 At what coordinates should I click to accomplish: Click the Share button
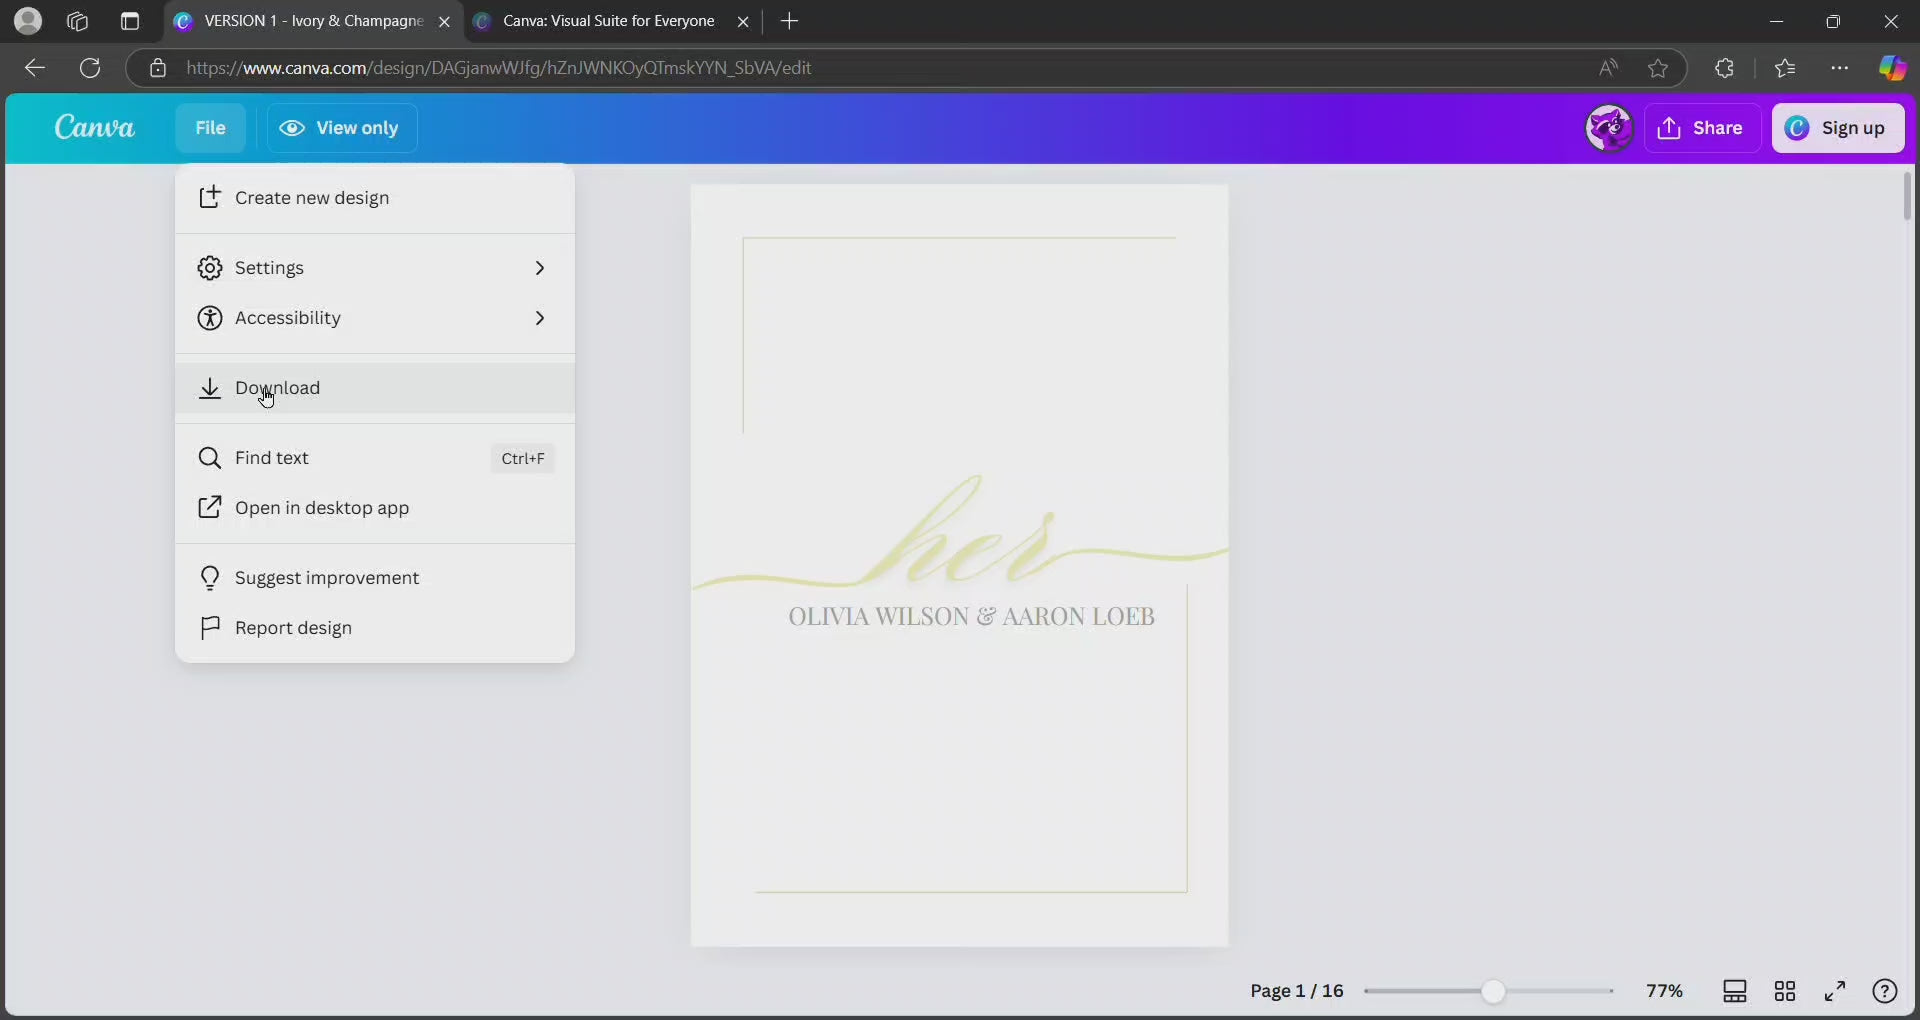point(1701,128)
